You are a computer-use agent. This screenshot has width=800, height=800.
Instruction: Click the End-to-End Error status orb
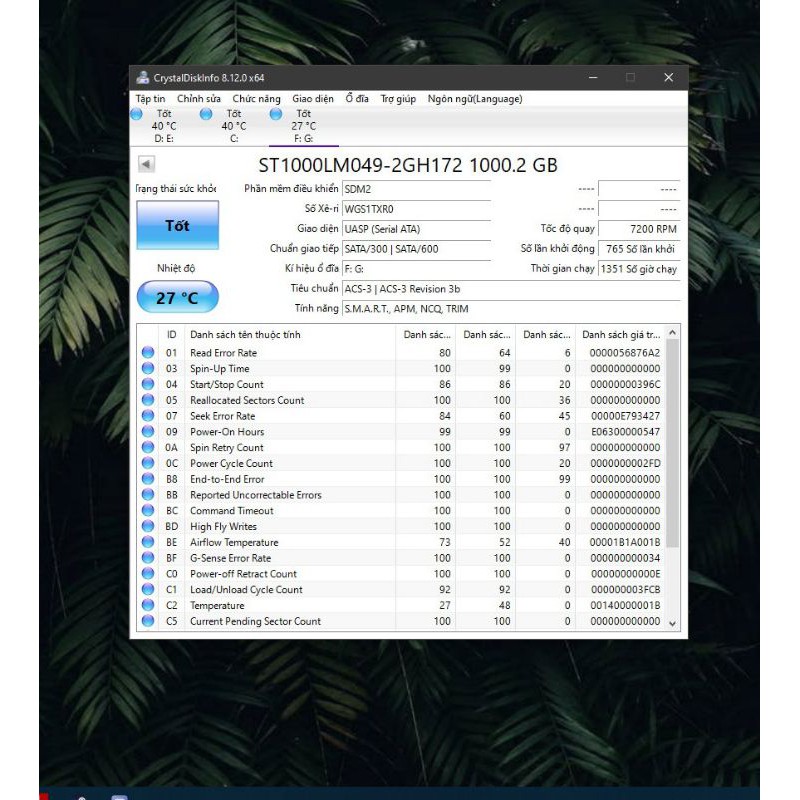148,479
